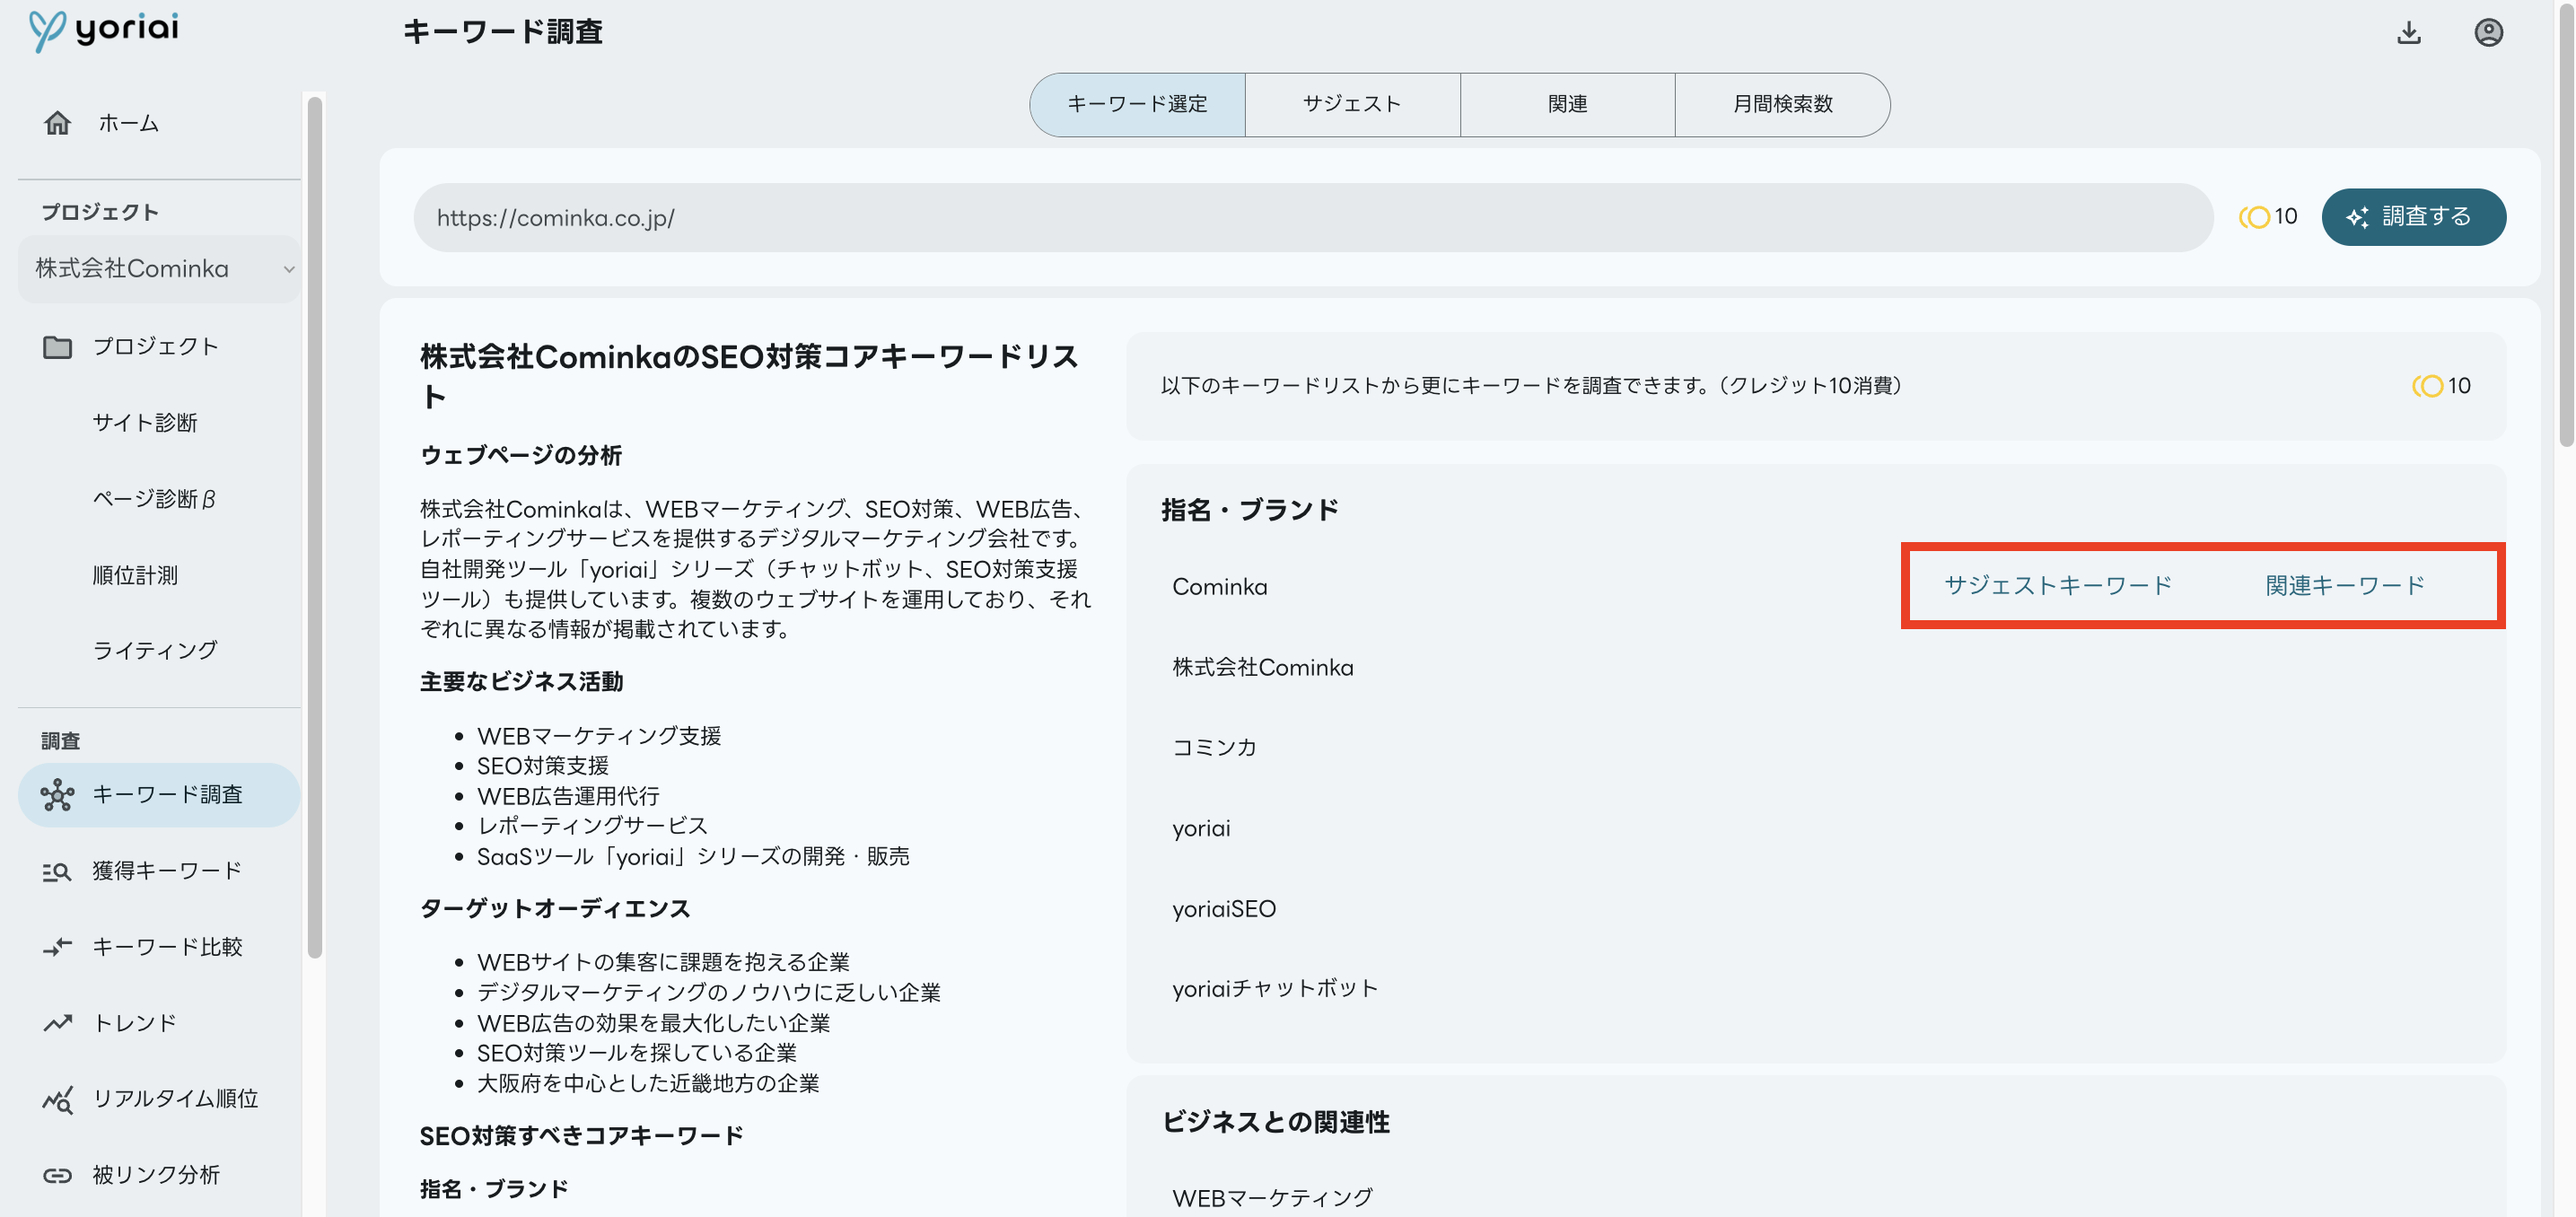Image resolution: width=2576 pixels, height=1217 pixels.
Task: Click the キーワード調査 page title
Action: (503, 32)
